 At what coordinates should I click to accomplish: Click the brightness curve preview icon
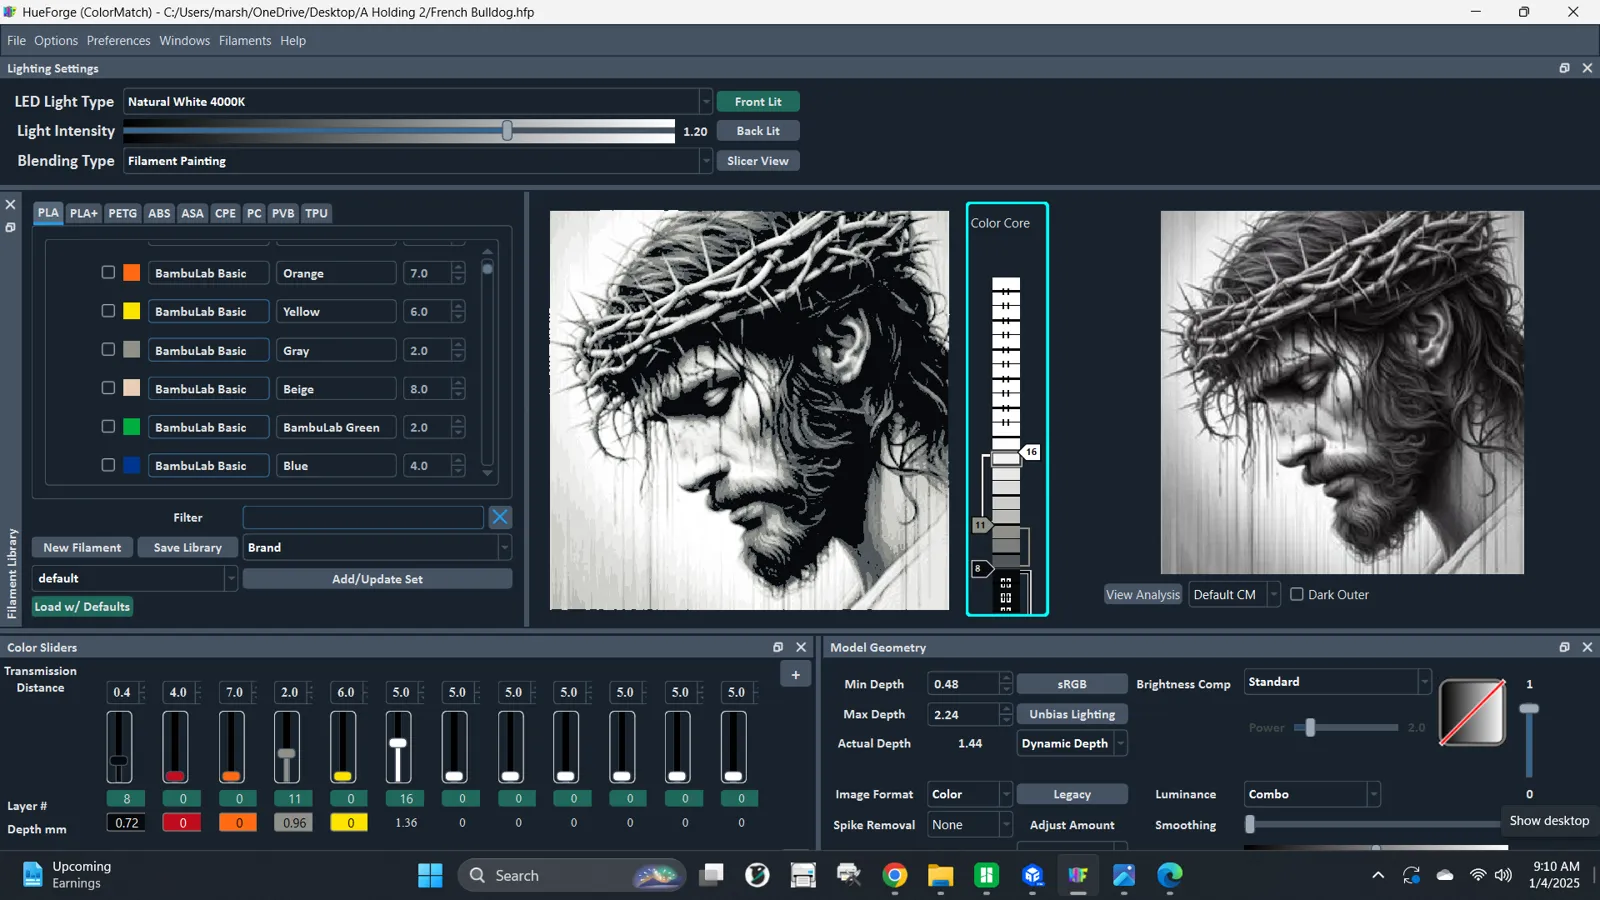coord(1472,712)
